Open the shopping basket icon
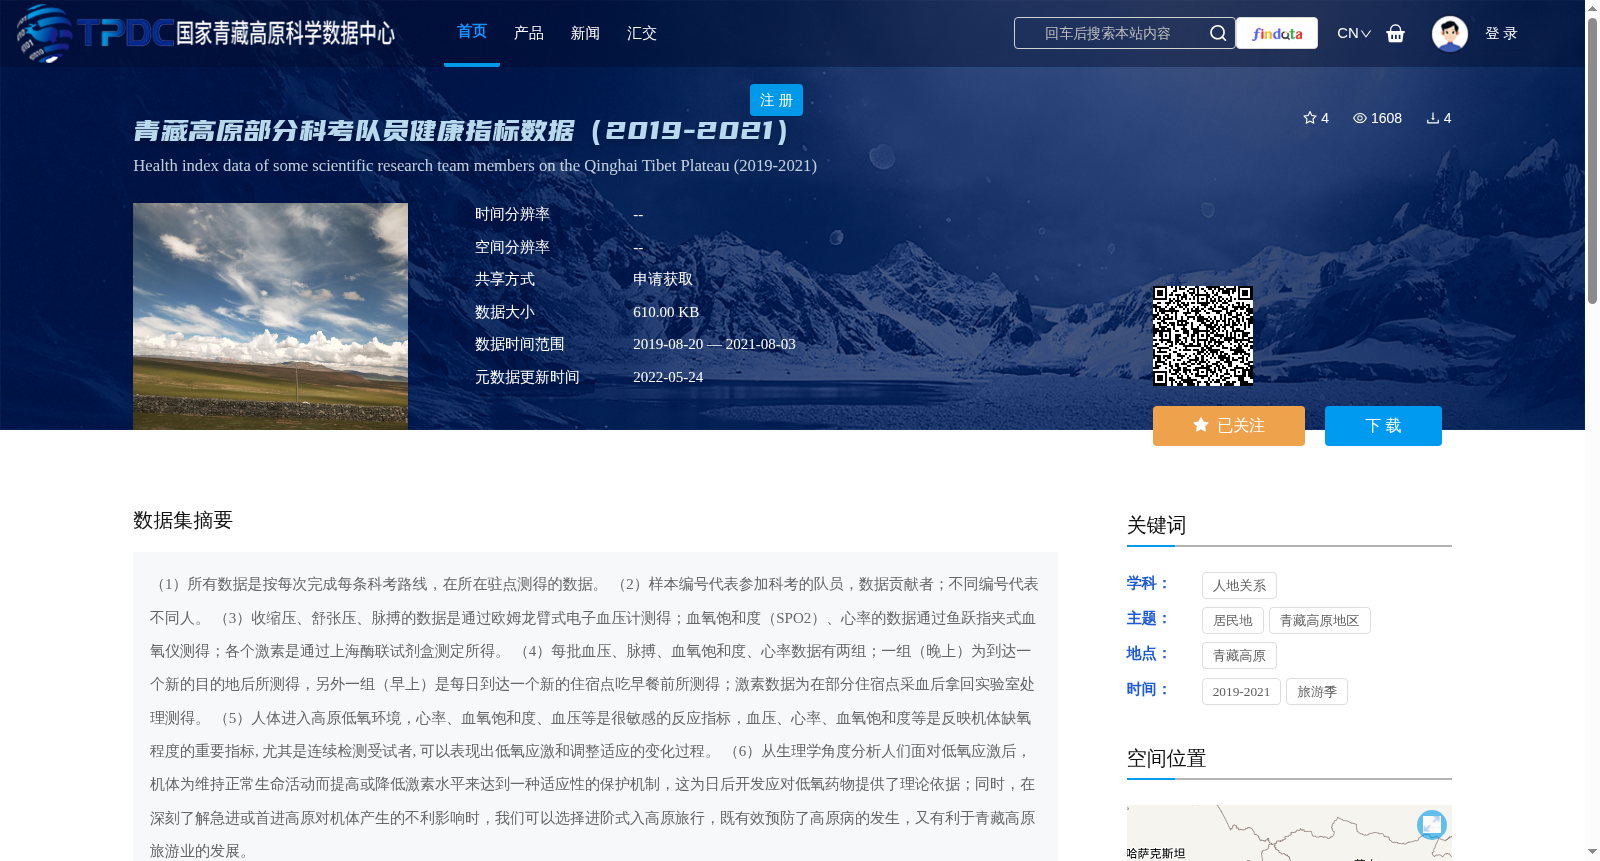This screenshot has width=1600, height=861. (x=1395, y=33)
